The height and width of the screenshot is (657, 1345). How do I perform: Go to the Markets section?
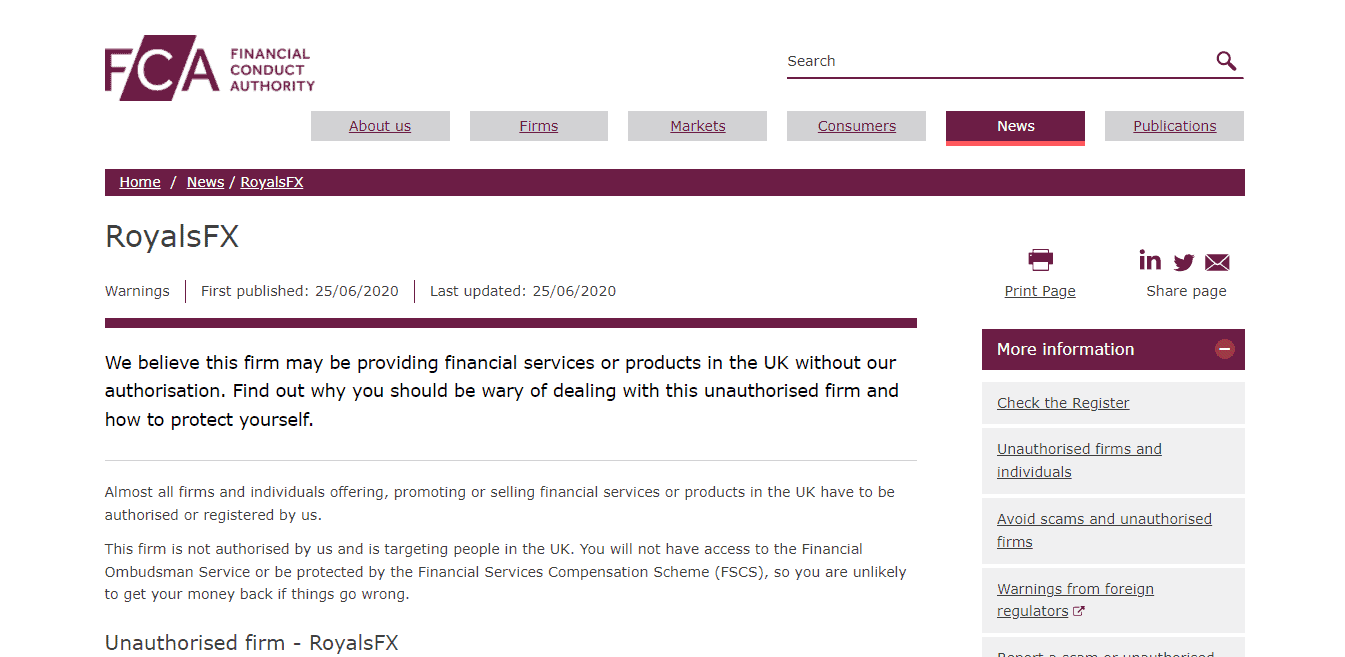[697, 126]
